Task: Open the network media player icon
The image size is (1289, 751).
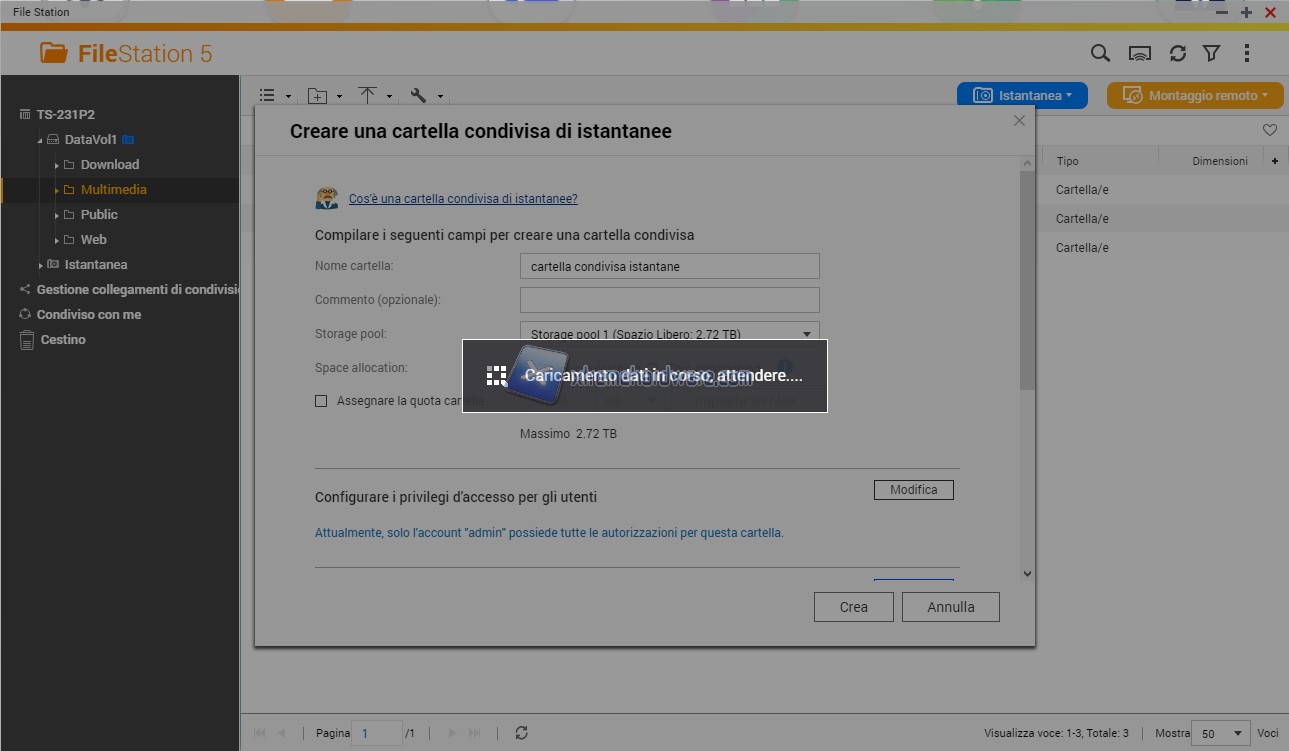Action: pos(1139,54)
